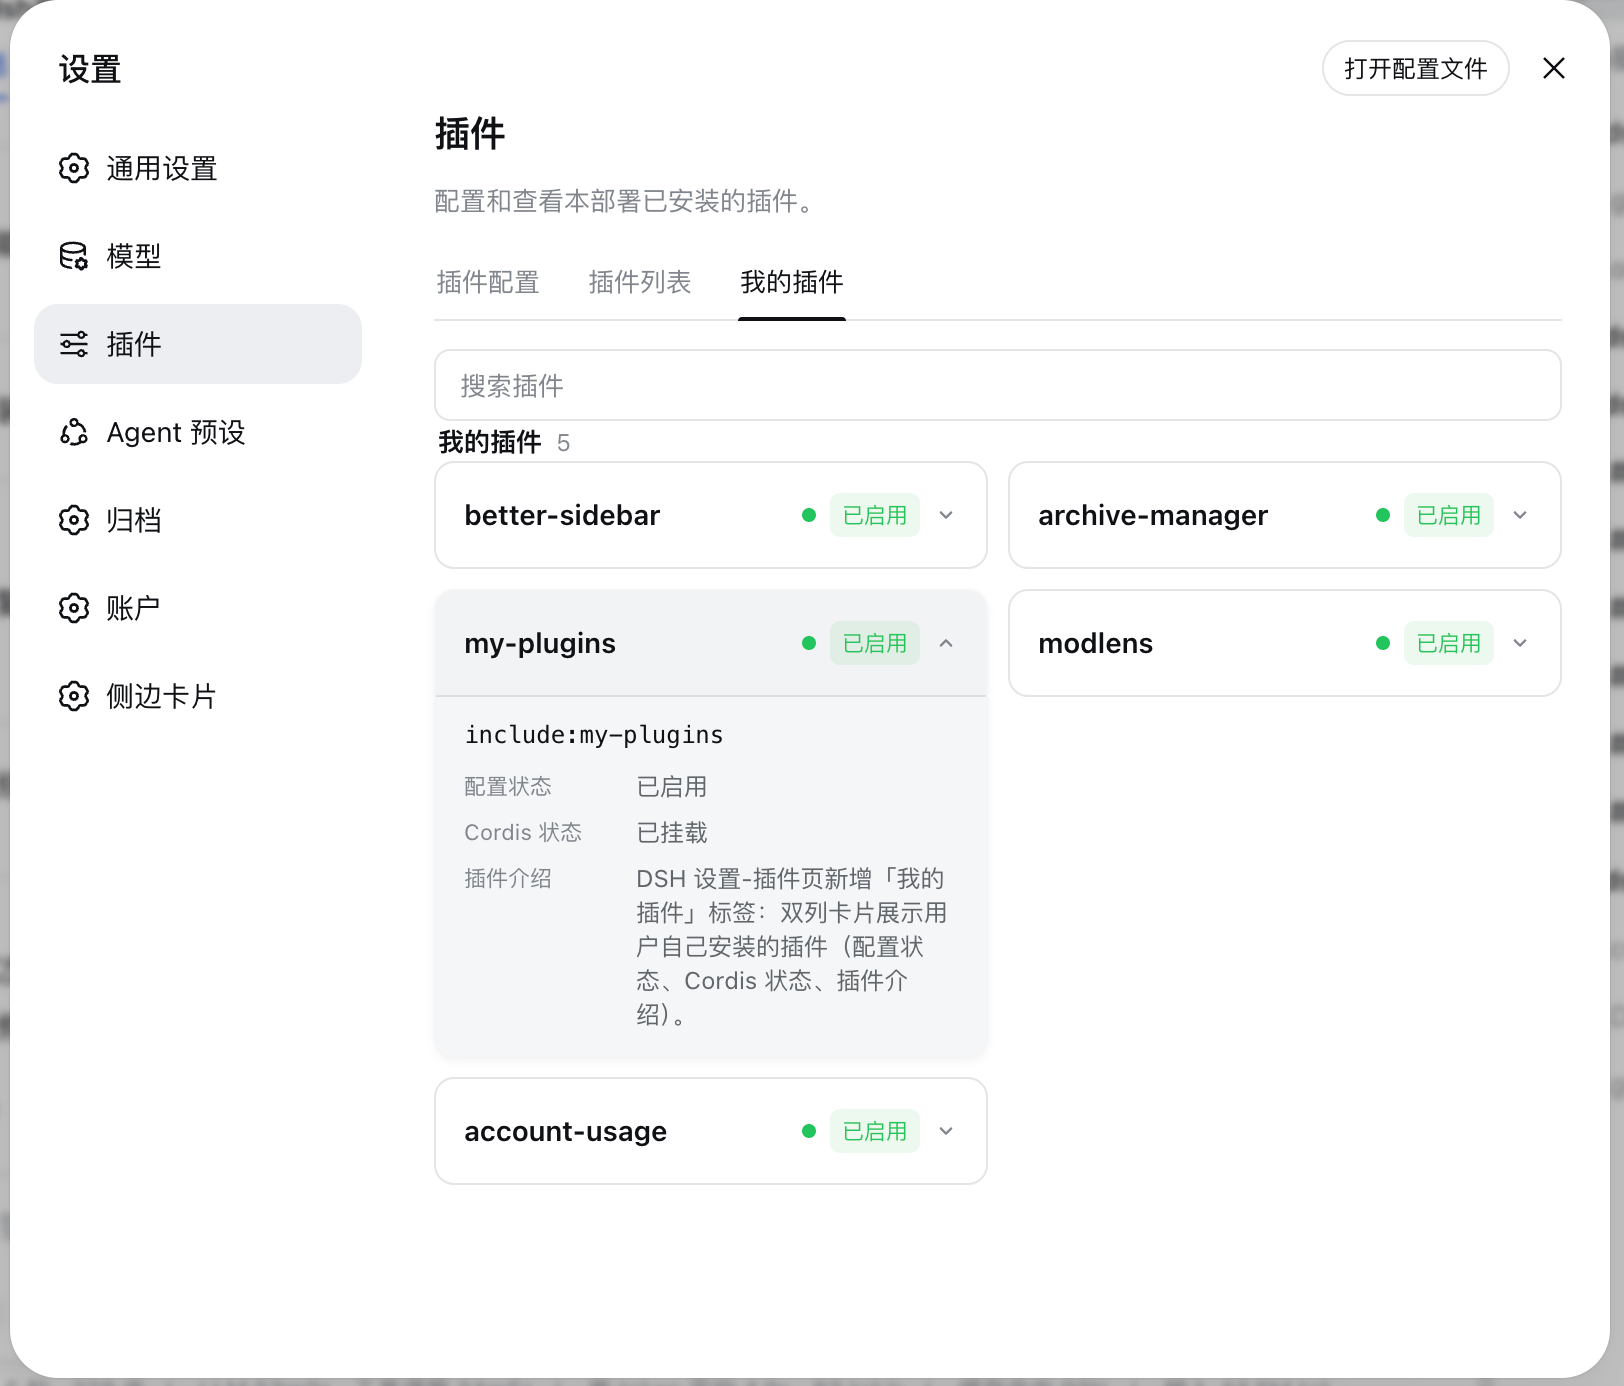The image size is (1624, 1386).
Task: Close the settings dialog with X
Action: tap(1553, 68)
